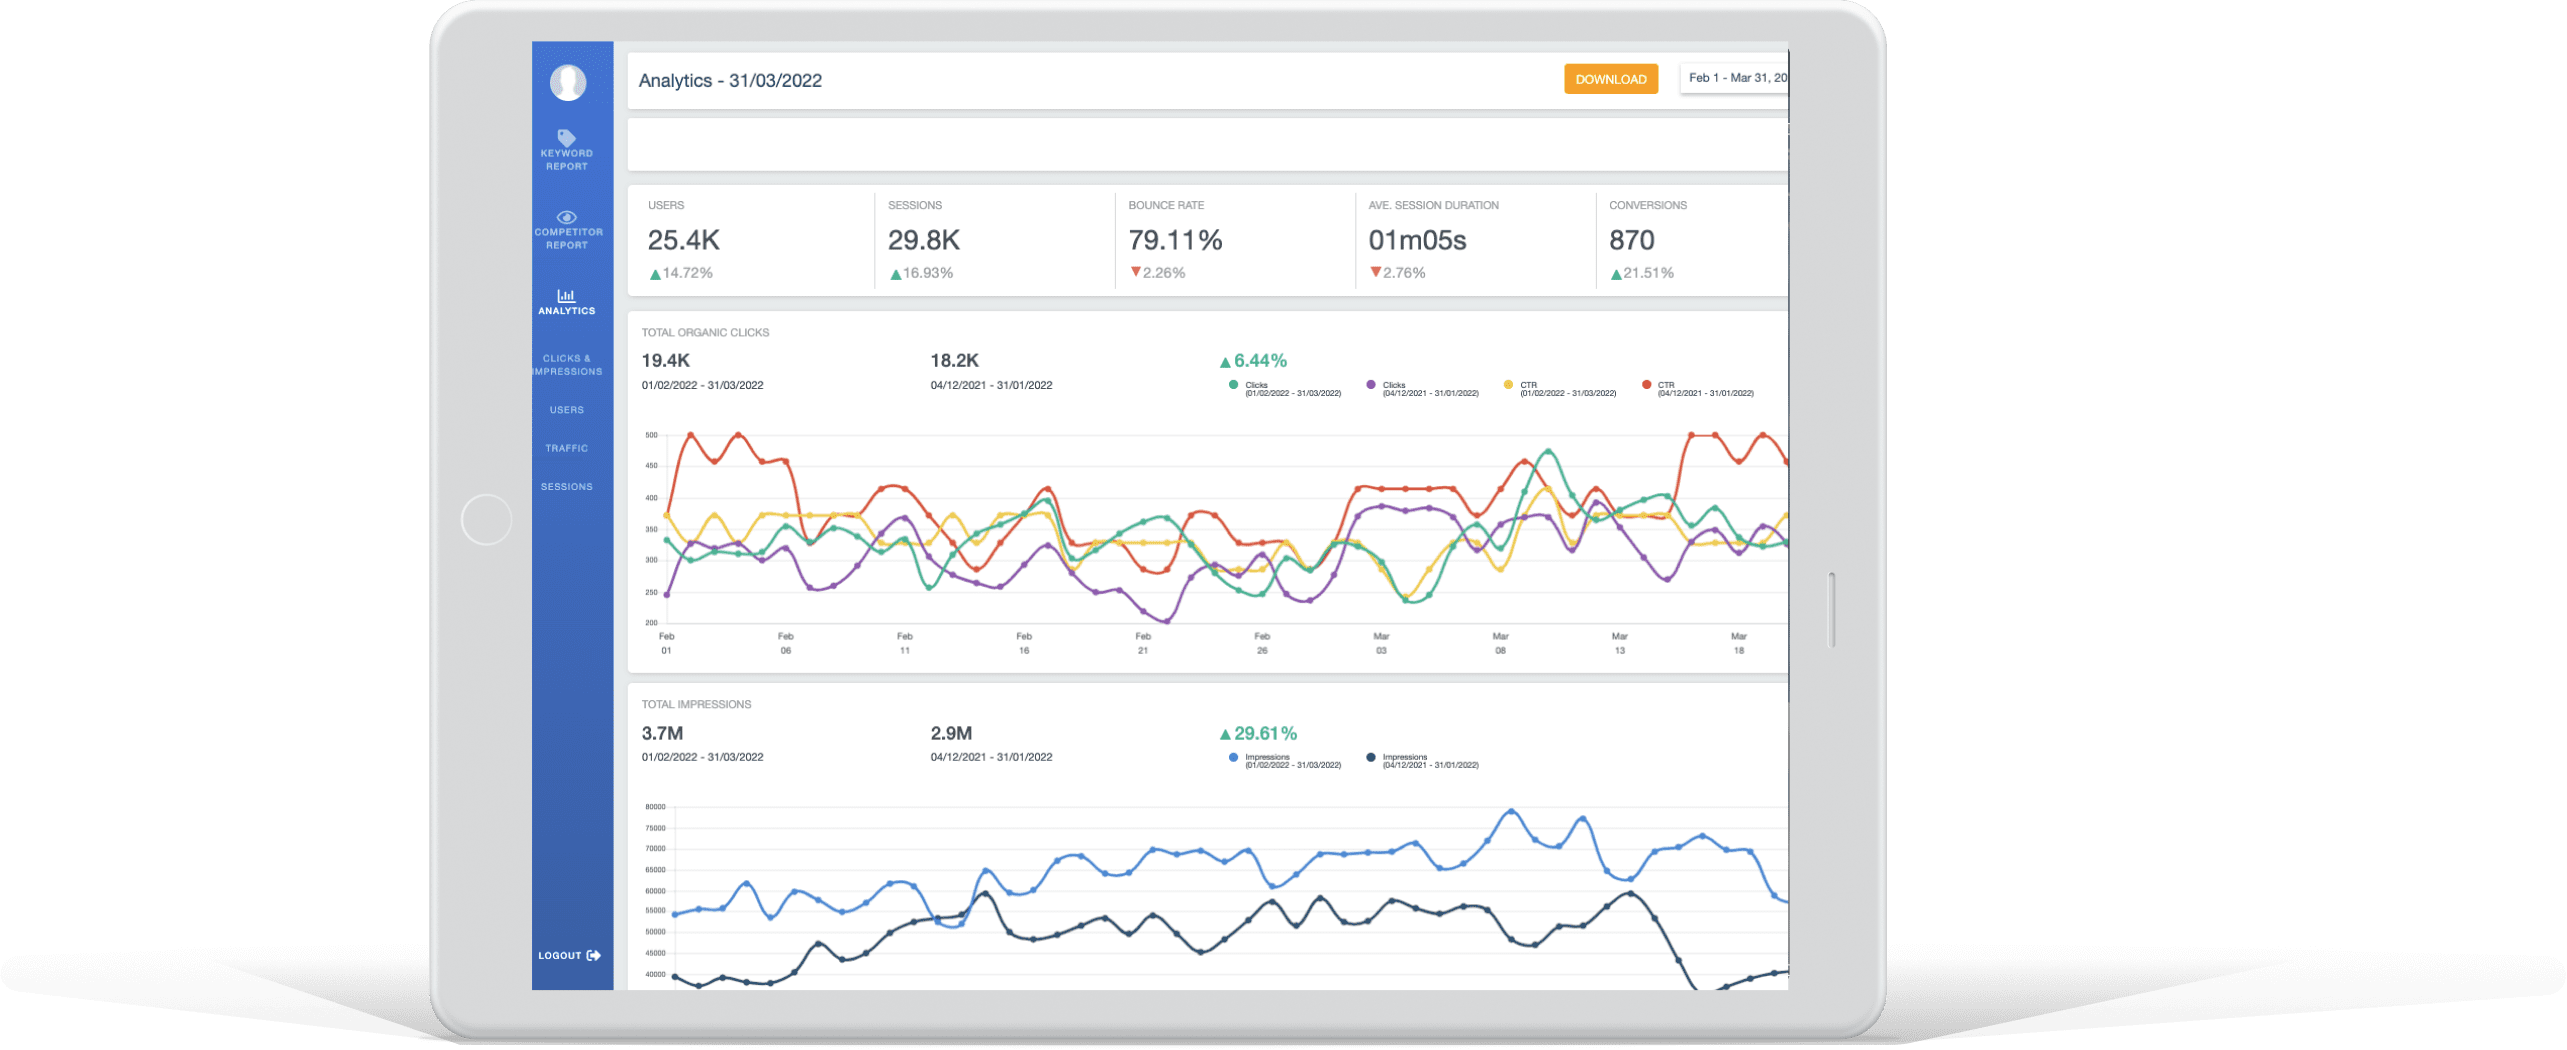Select Keyword Report menu label

point(566,160)
